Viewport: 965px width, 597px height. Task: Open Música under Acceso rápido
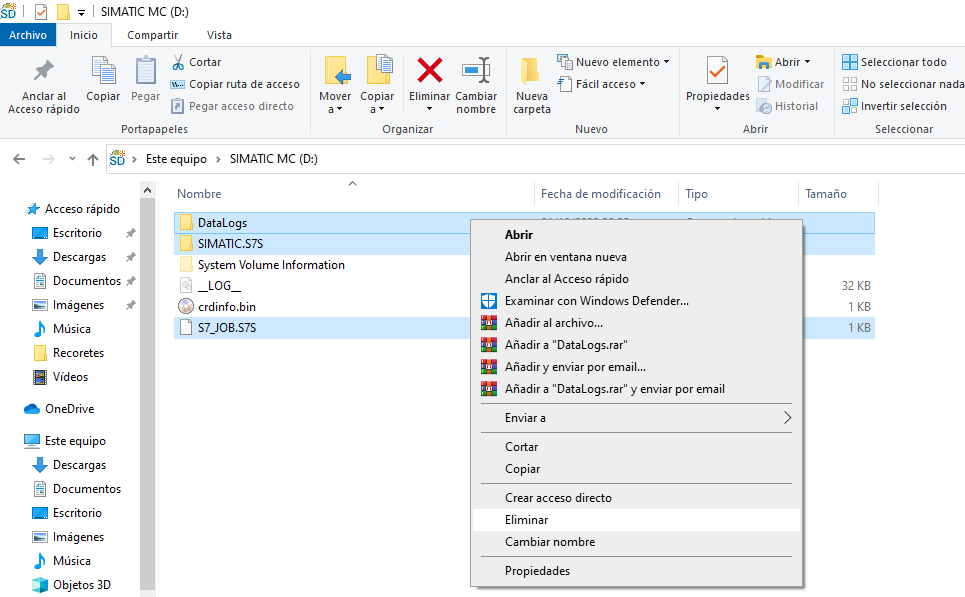click(x=71, y=329)
